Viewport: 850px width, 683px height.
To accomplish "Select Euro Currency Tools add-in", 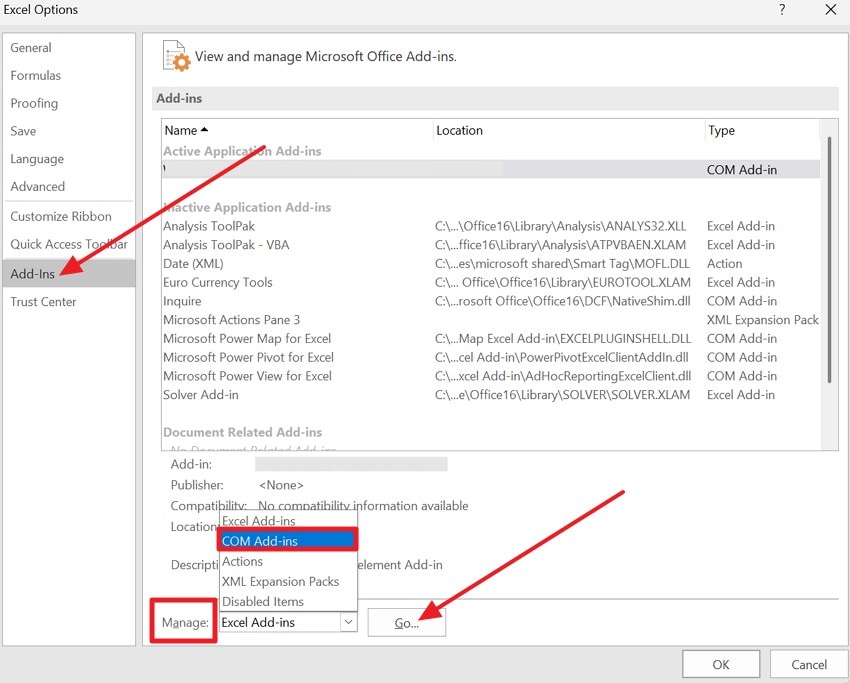I will click(x=491, y=282).
